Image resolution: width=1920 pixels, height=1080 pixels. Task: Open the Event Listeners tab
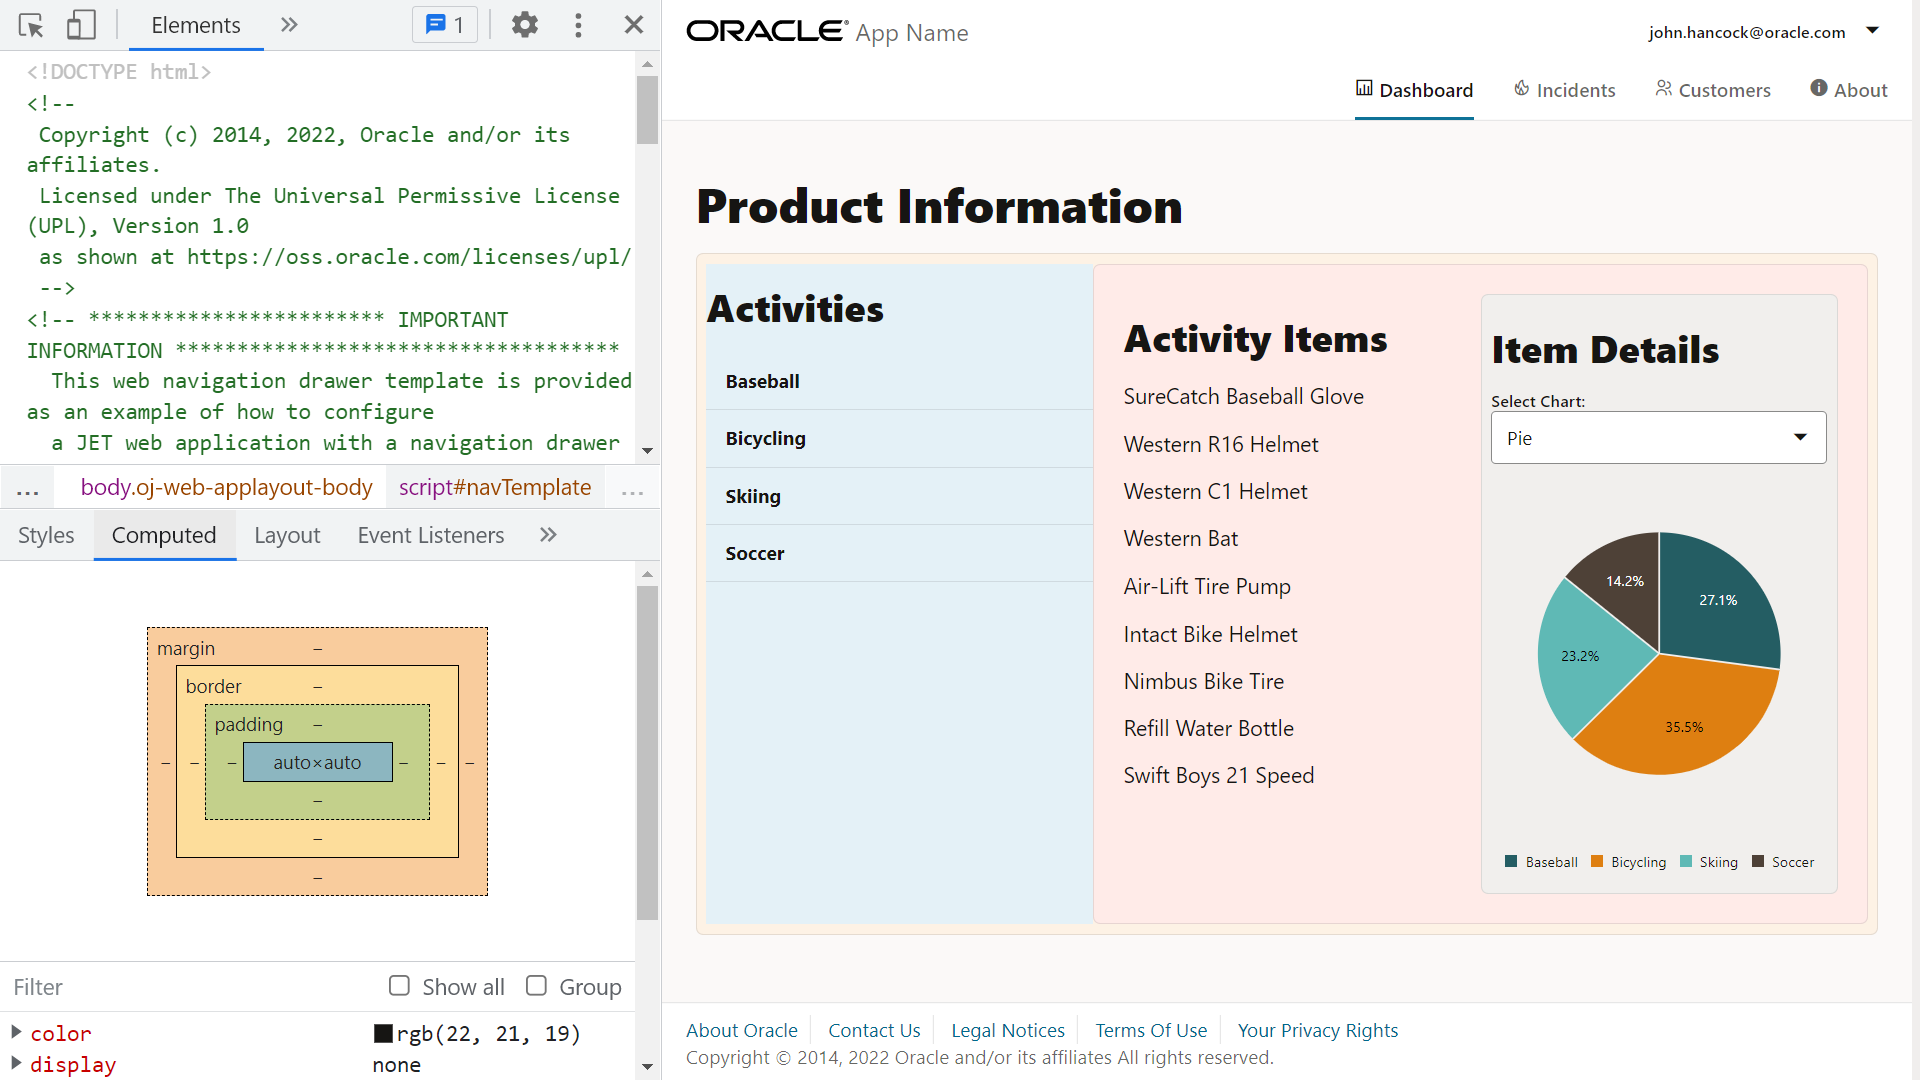431,535
